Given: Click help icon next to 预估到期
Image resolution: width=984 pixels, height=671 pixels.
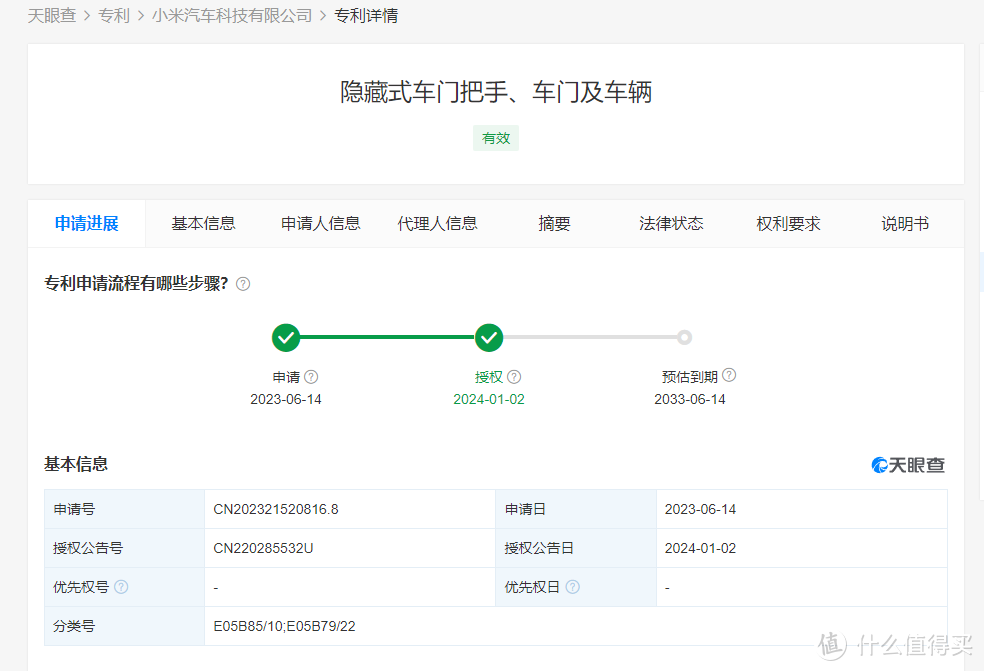Looking at the screenshot, I should 729,375.
